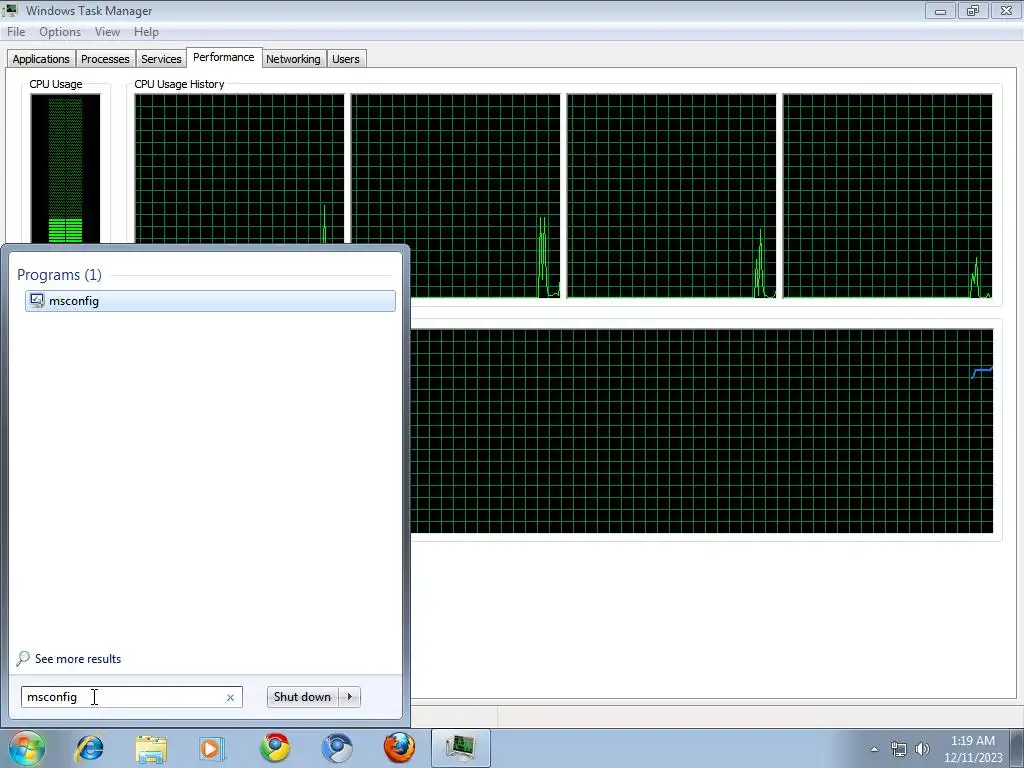Close the Task Manager window
This screenshot has height=768, width=1024.
tap(1006, 10)
